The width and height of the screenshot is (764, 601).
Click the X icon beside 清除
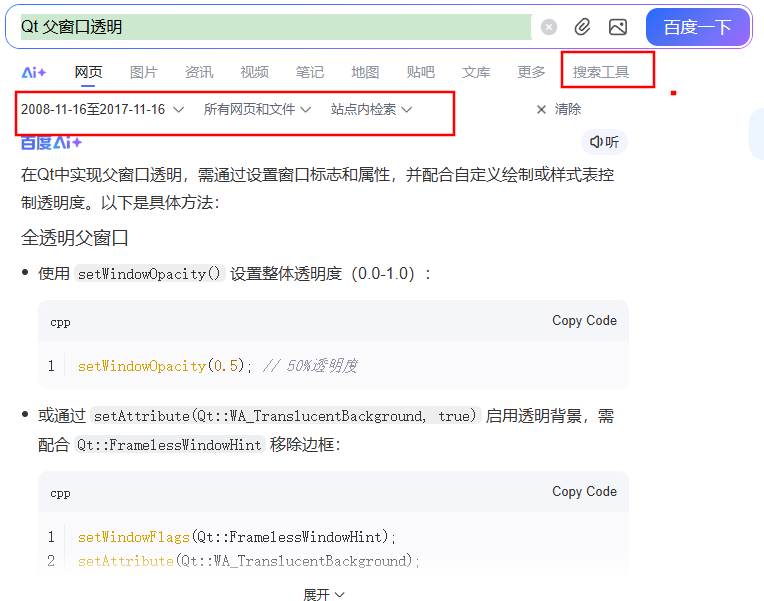click(x=541, y=109)
